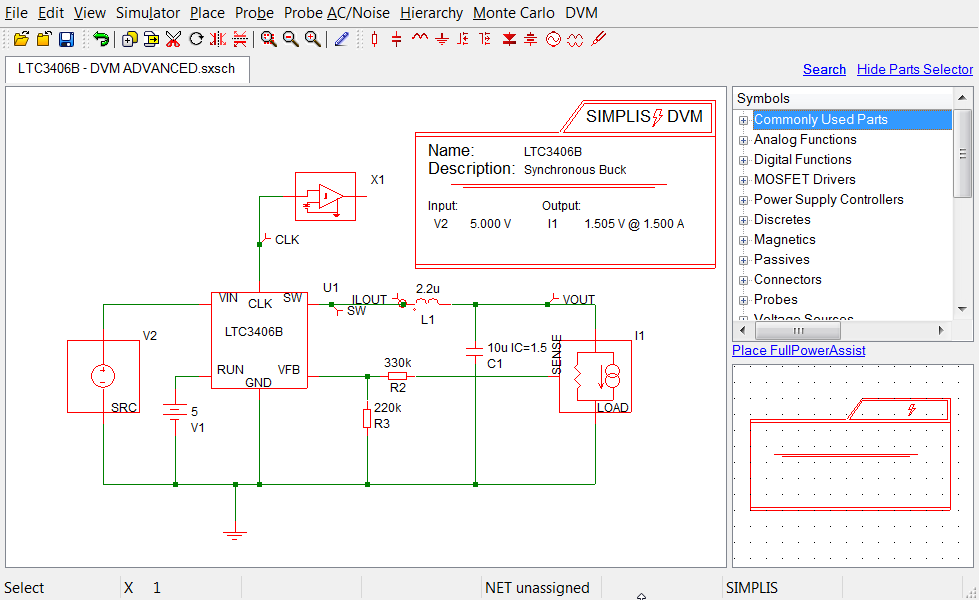979x600 pixels.
Task: Place an inductor from the toolbar
Action: point(419,39)
